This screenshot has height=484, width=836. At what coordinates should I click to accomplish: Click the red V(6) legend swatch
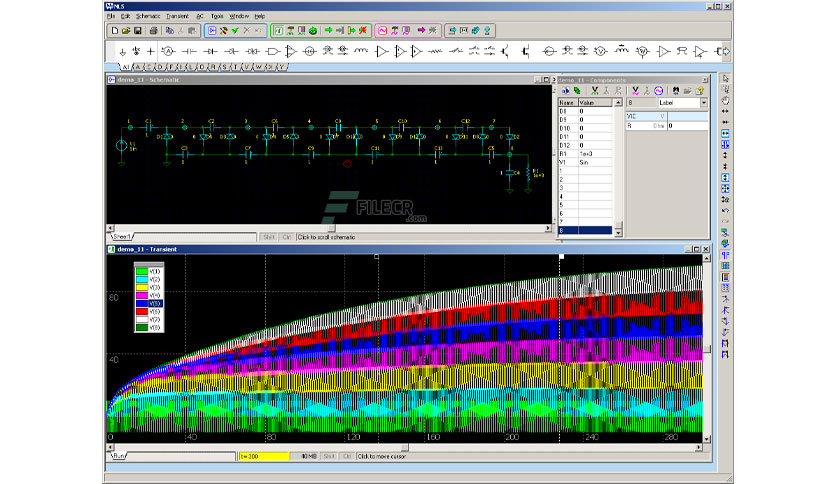pyautogui.click(x=142, y=311)
